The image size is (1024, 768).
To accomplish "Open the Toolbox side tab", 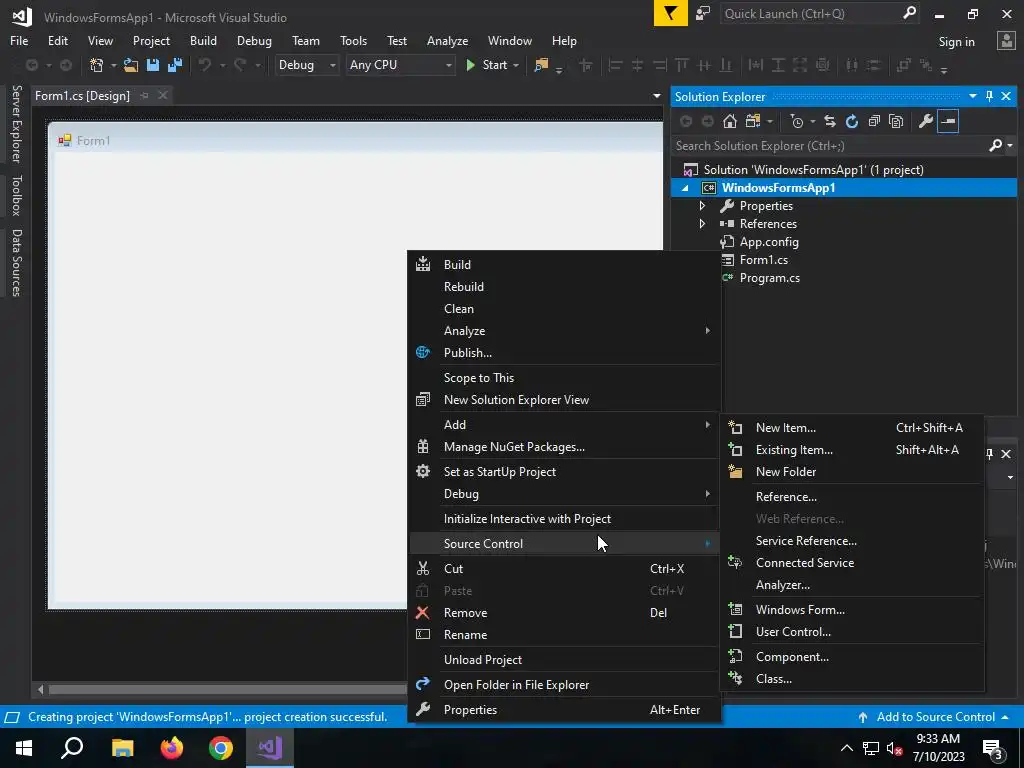I will (x=16, y=195).
